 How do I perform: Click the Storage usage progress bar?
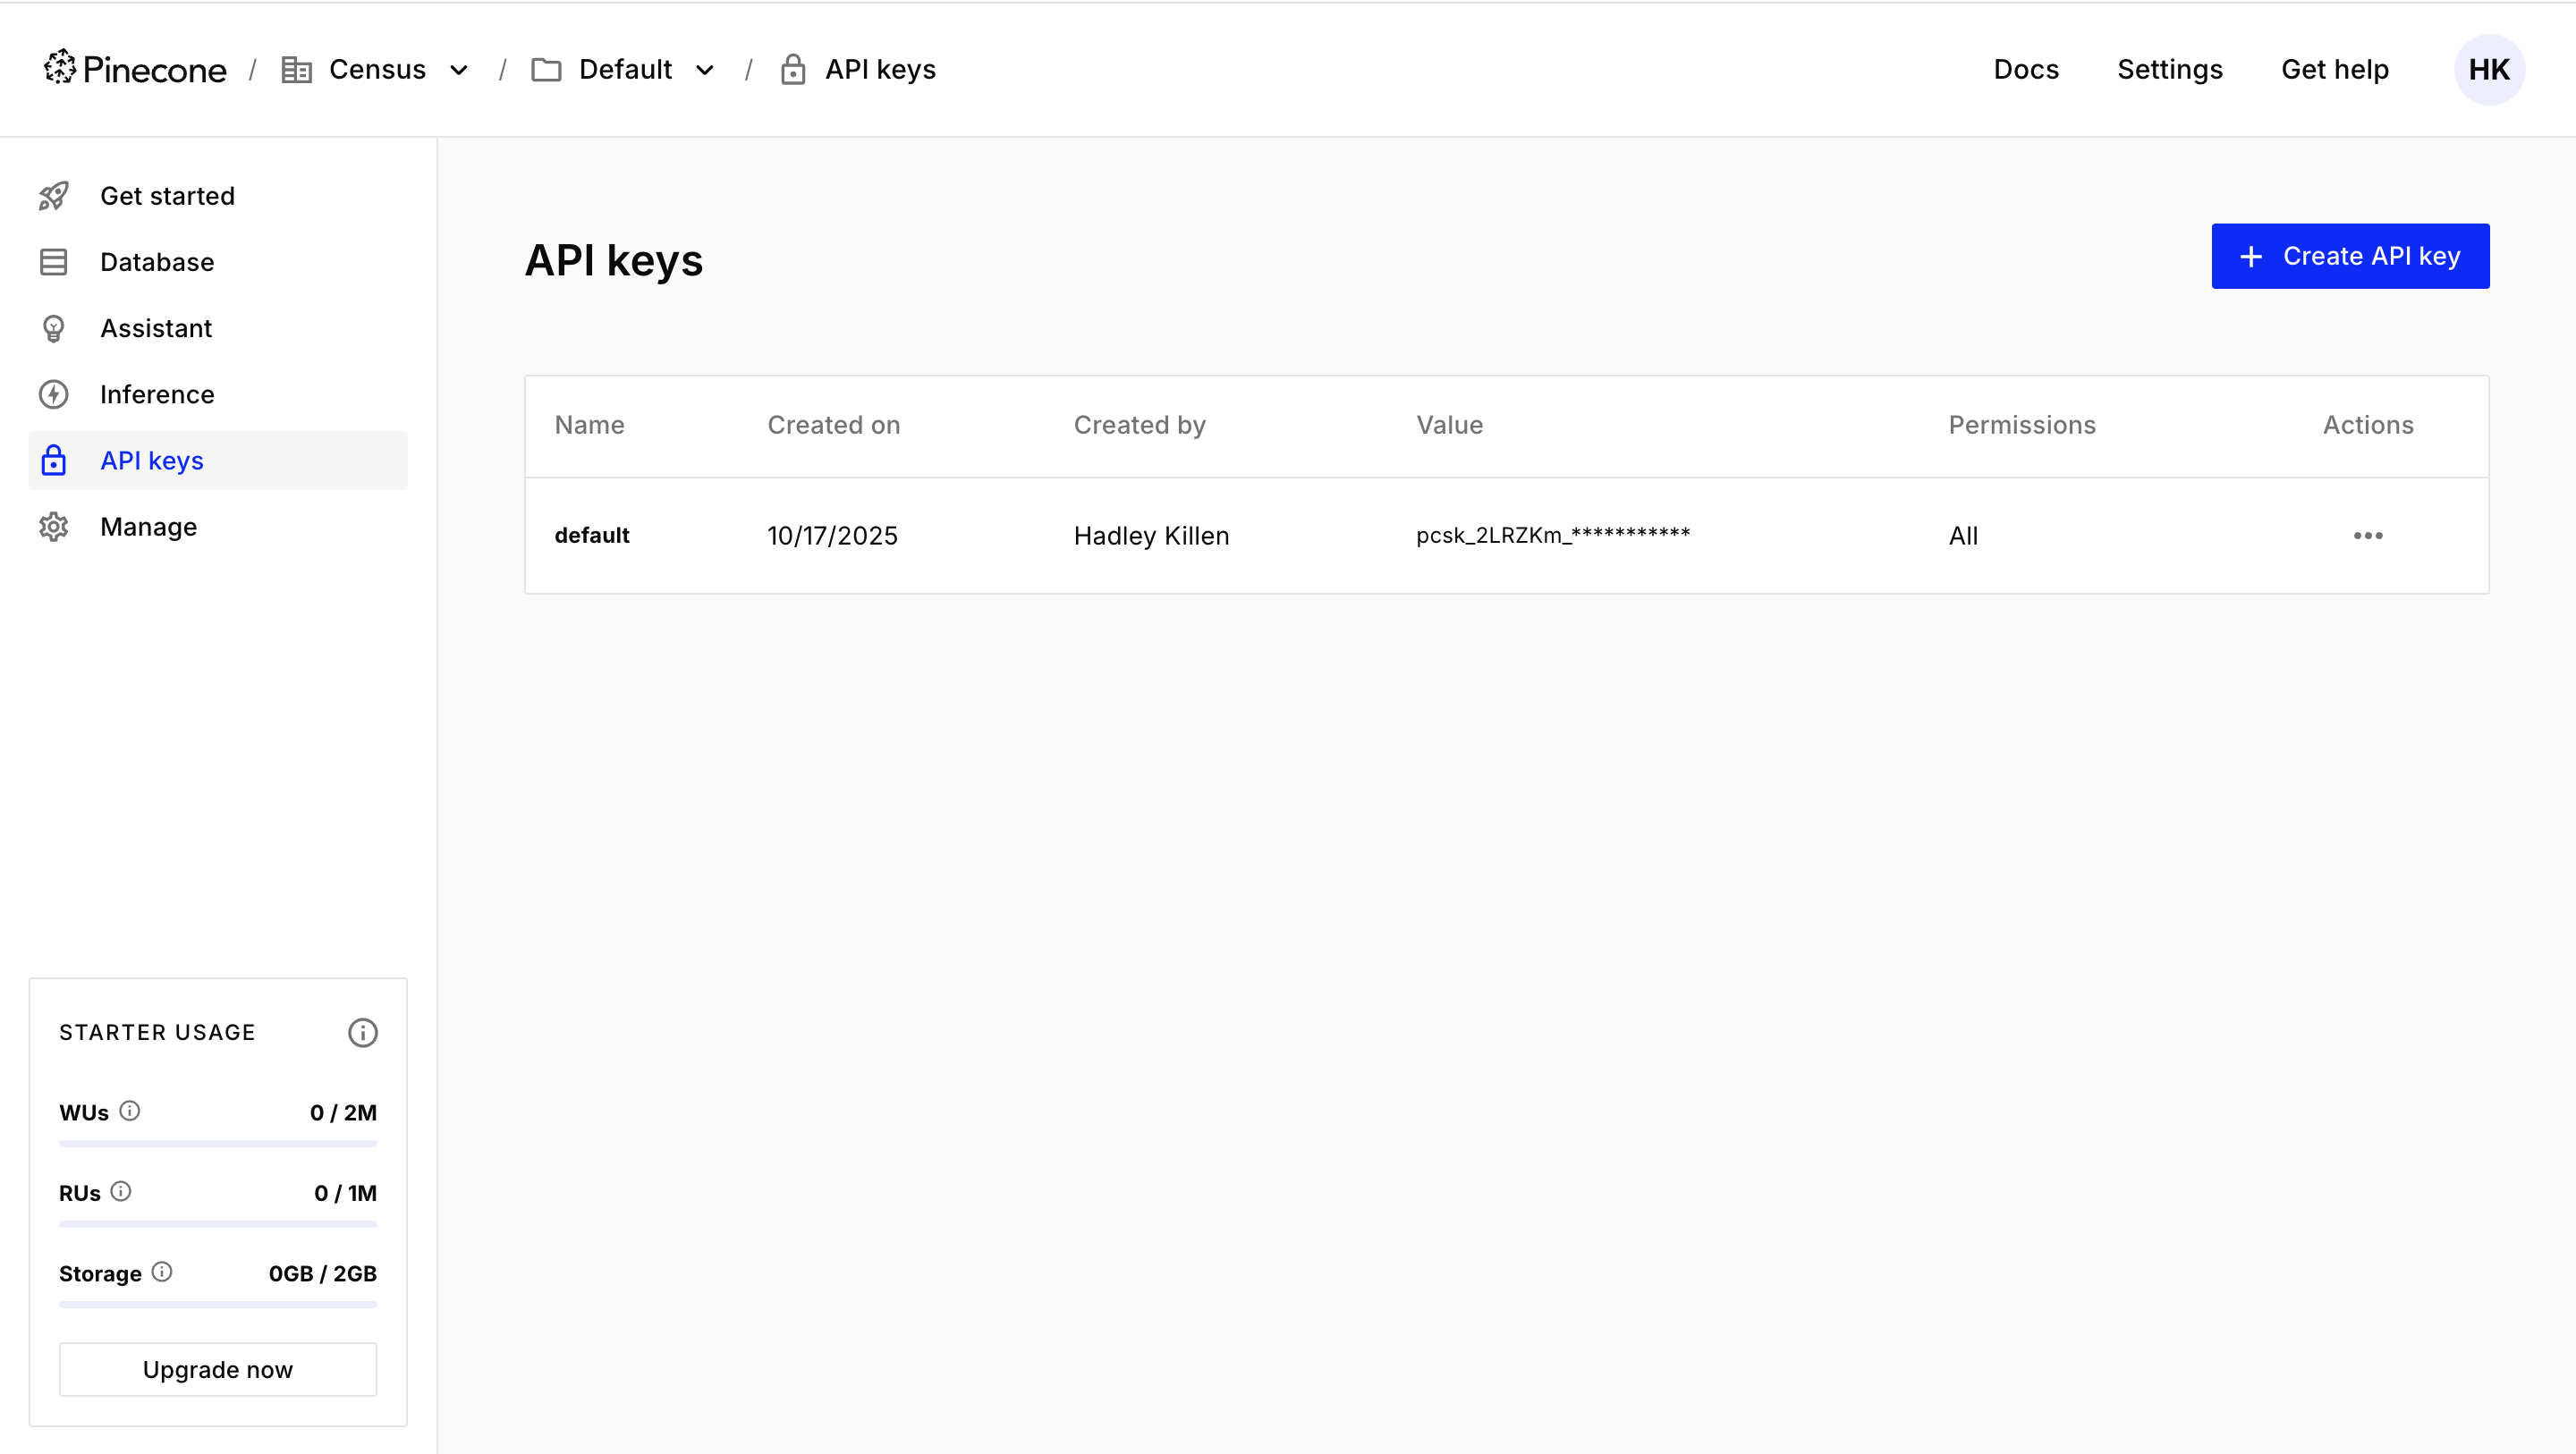tap(218, 1304)
